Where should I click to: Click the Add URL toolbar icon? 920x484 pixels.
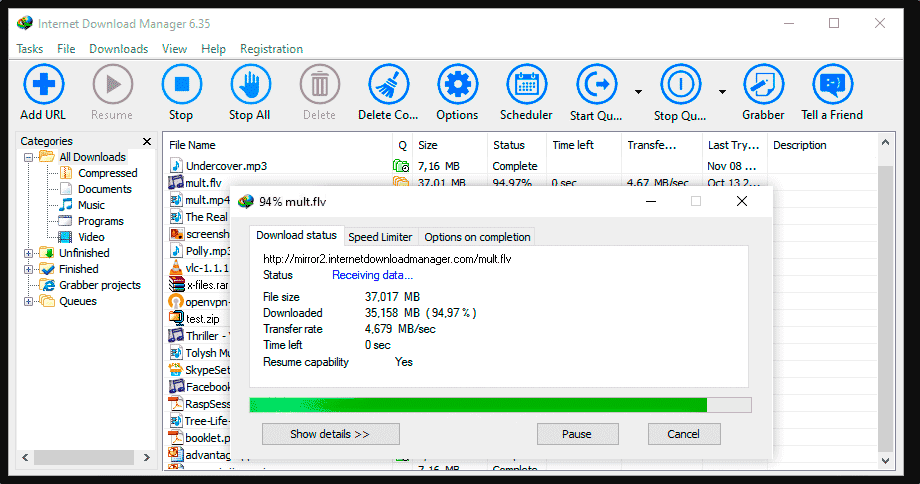tap(44, 85)
